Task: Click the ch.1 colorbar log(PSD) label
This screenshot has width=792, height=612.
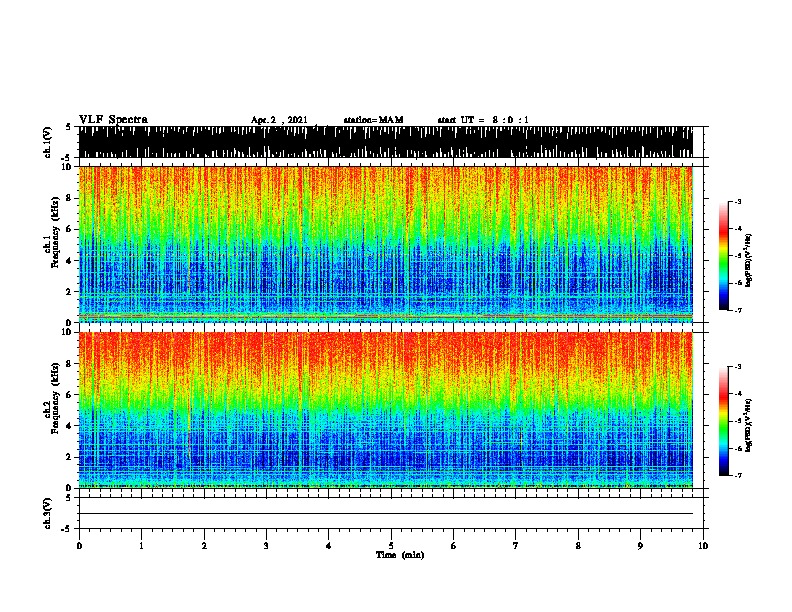Action: (x=748, y=261)
